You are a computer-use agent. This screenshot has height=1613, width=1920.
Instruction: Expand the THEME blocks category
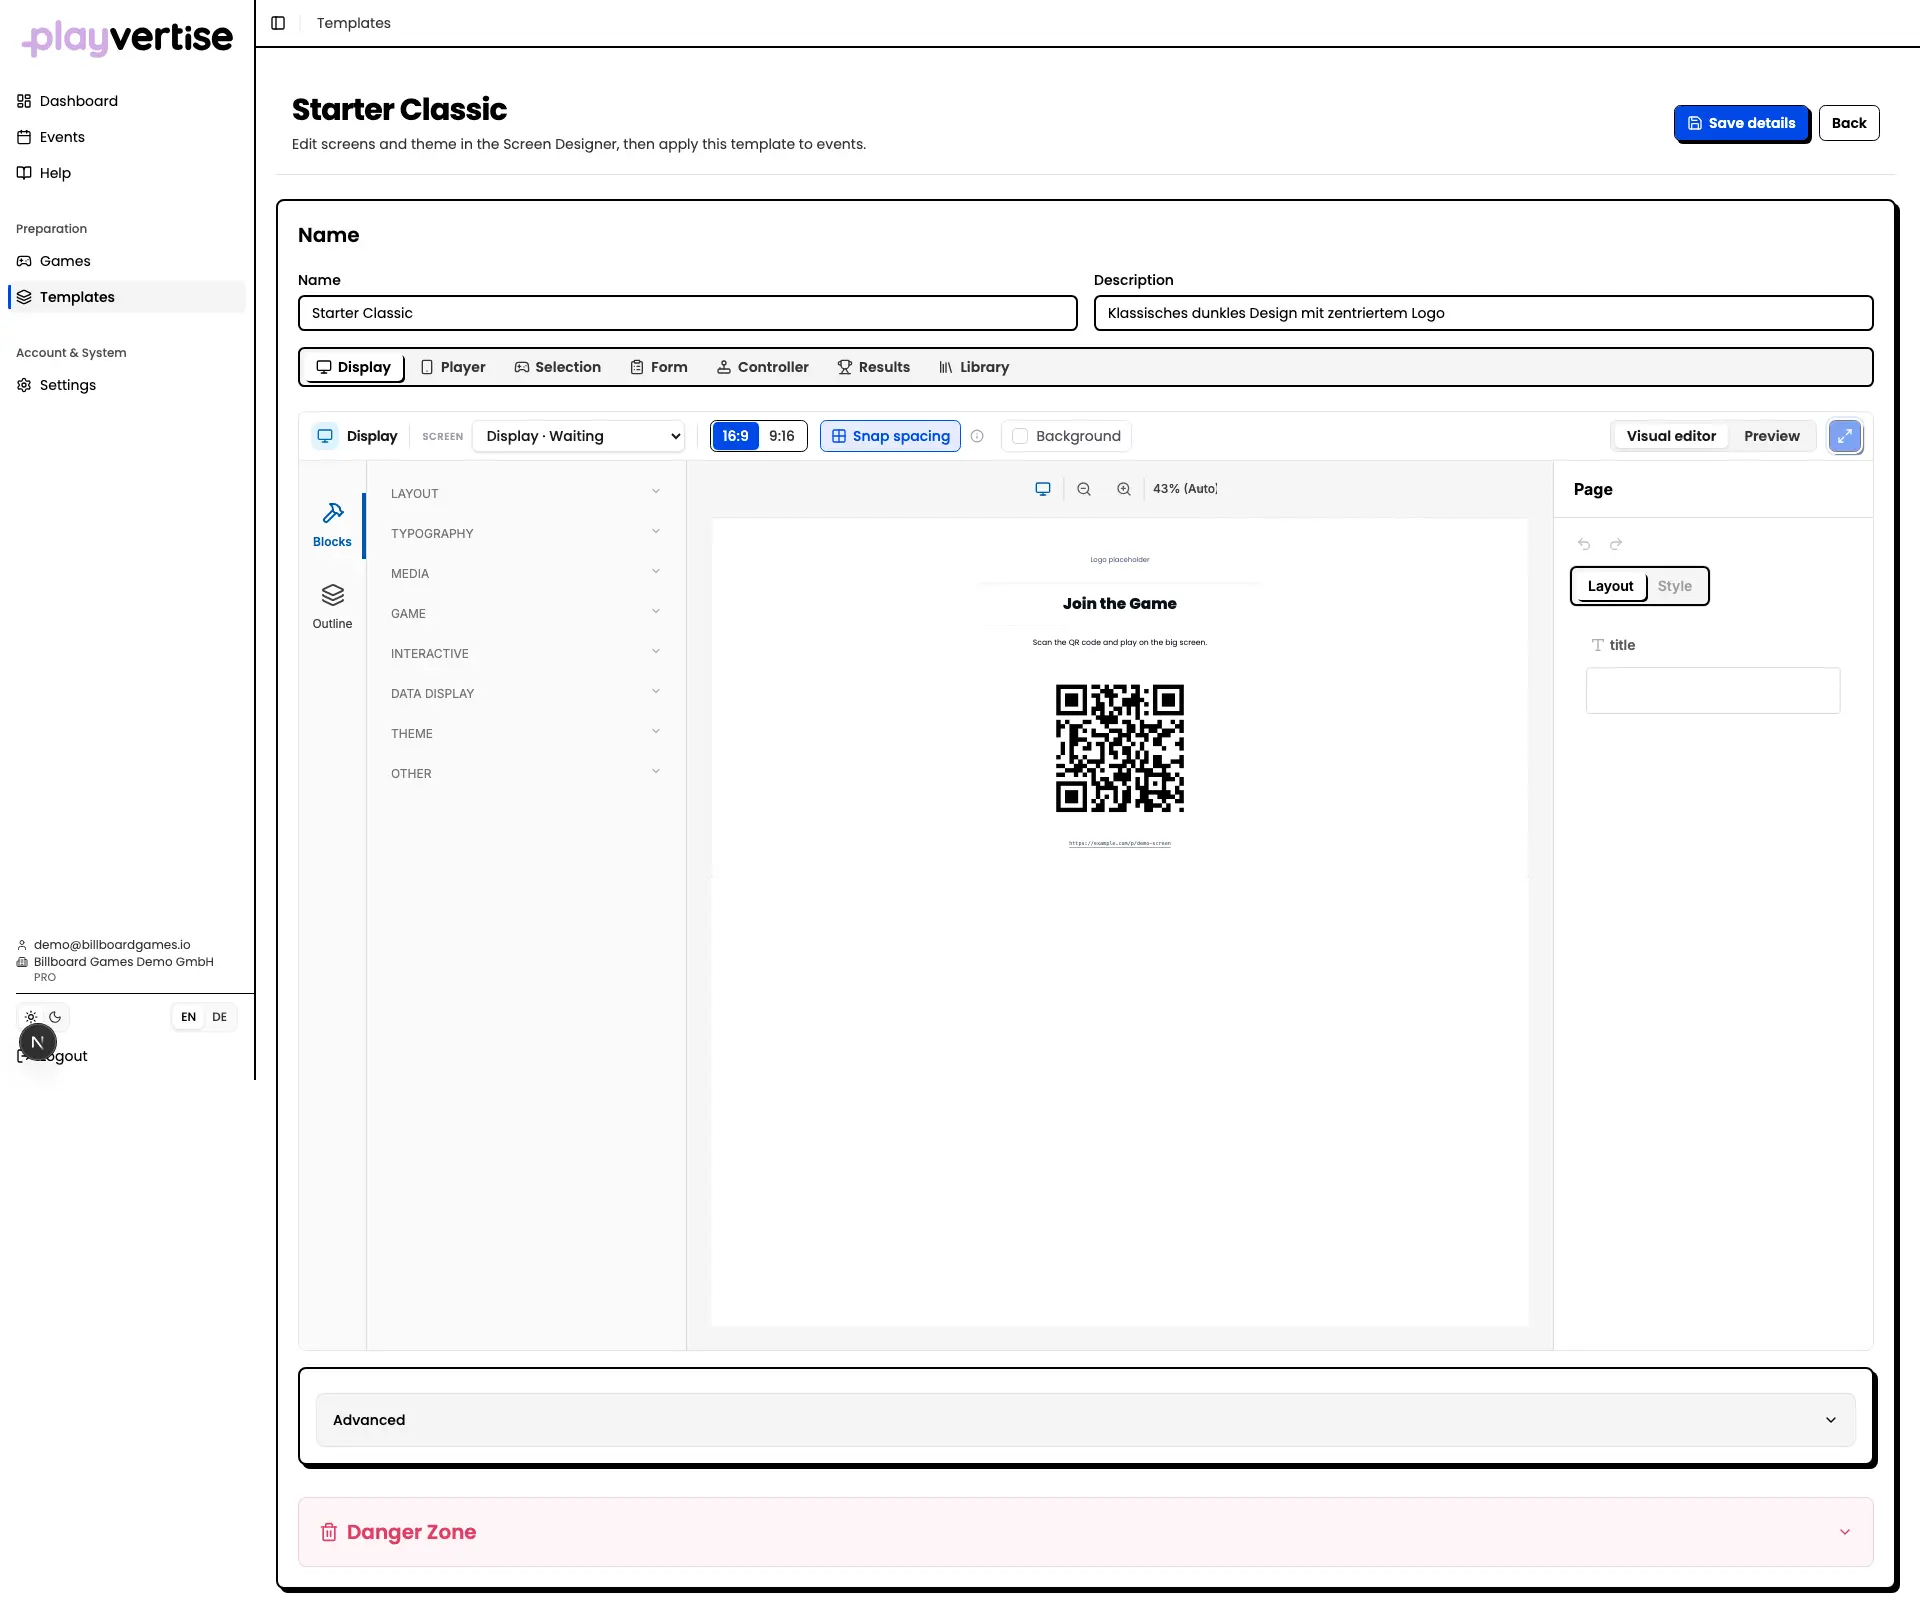(525, 733)
